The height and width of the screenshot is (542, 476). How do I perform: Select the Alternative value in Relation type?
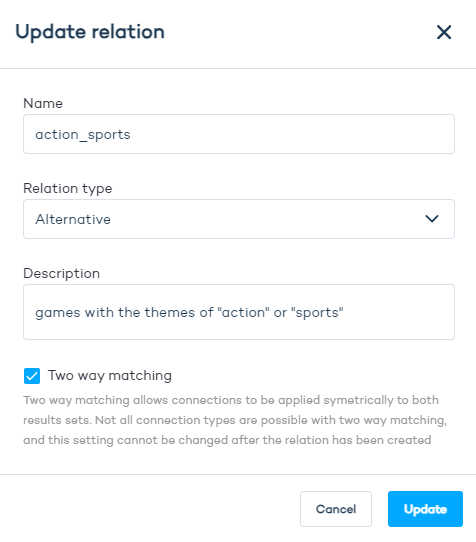coord(73,219)
